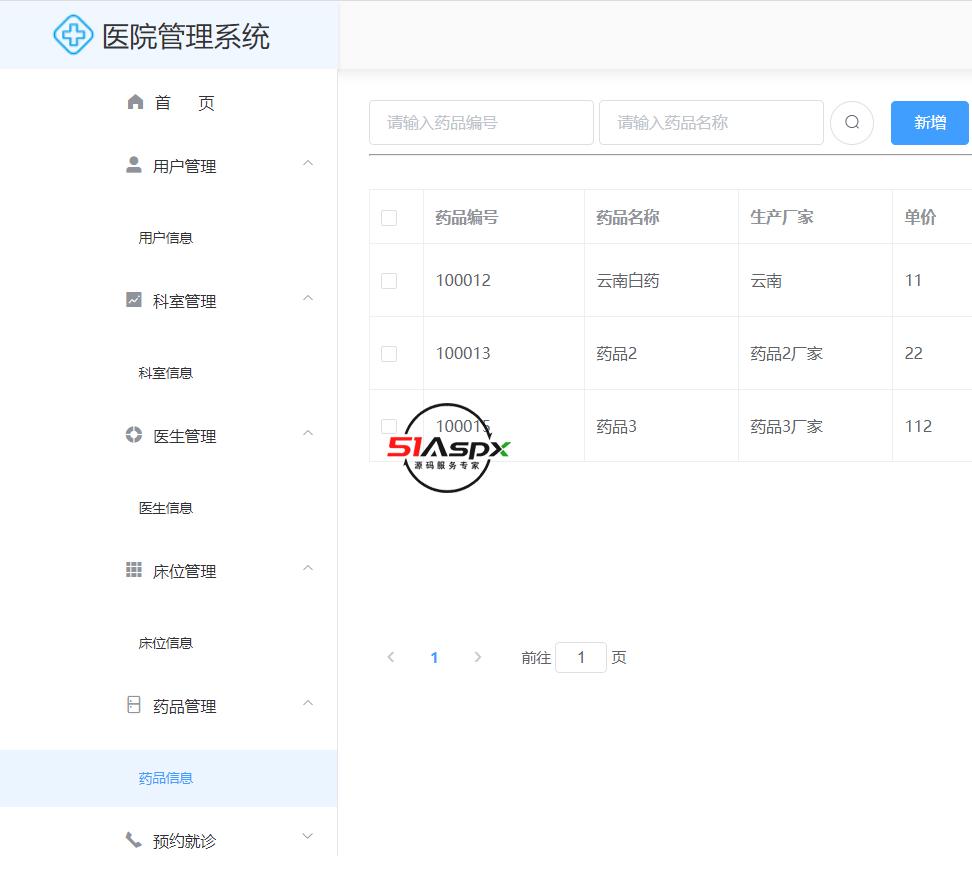
Task: Collapse the 用户管理 chevron
Action: point(307,164)
